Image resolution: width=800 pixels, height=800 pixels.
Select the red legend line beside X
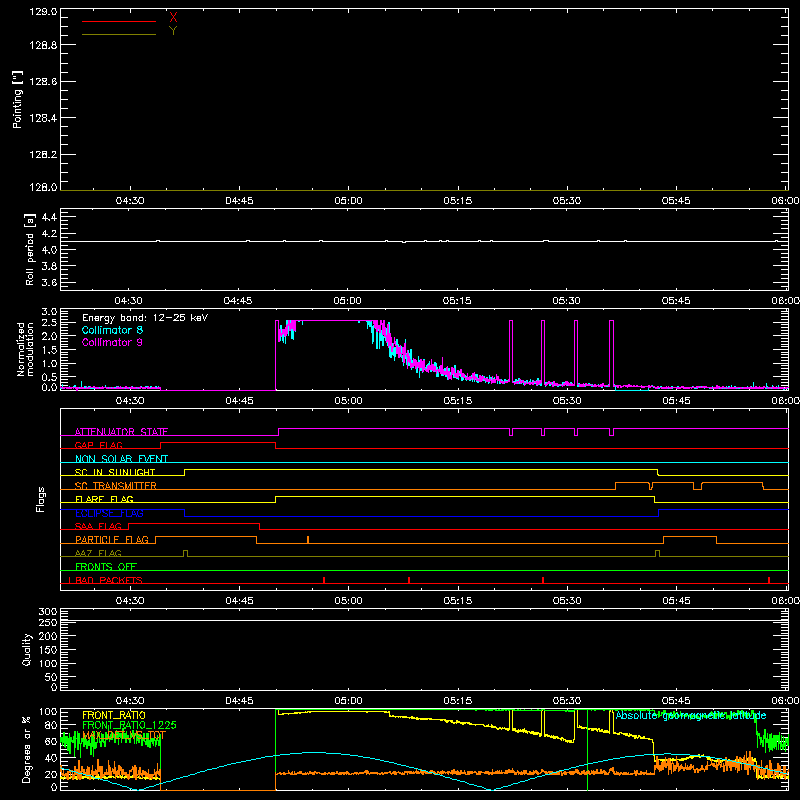tap(119, 21)
